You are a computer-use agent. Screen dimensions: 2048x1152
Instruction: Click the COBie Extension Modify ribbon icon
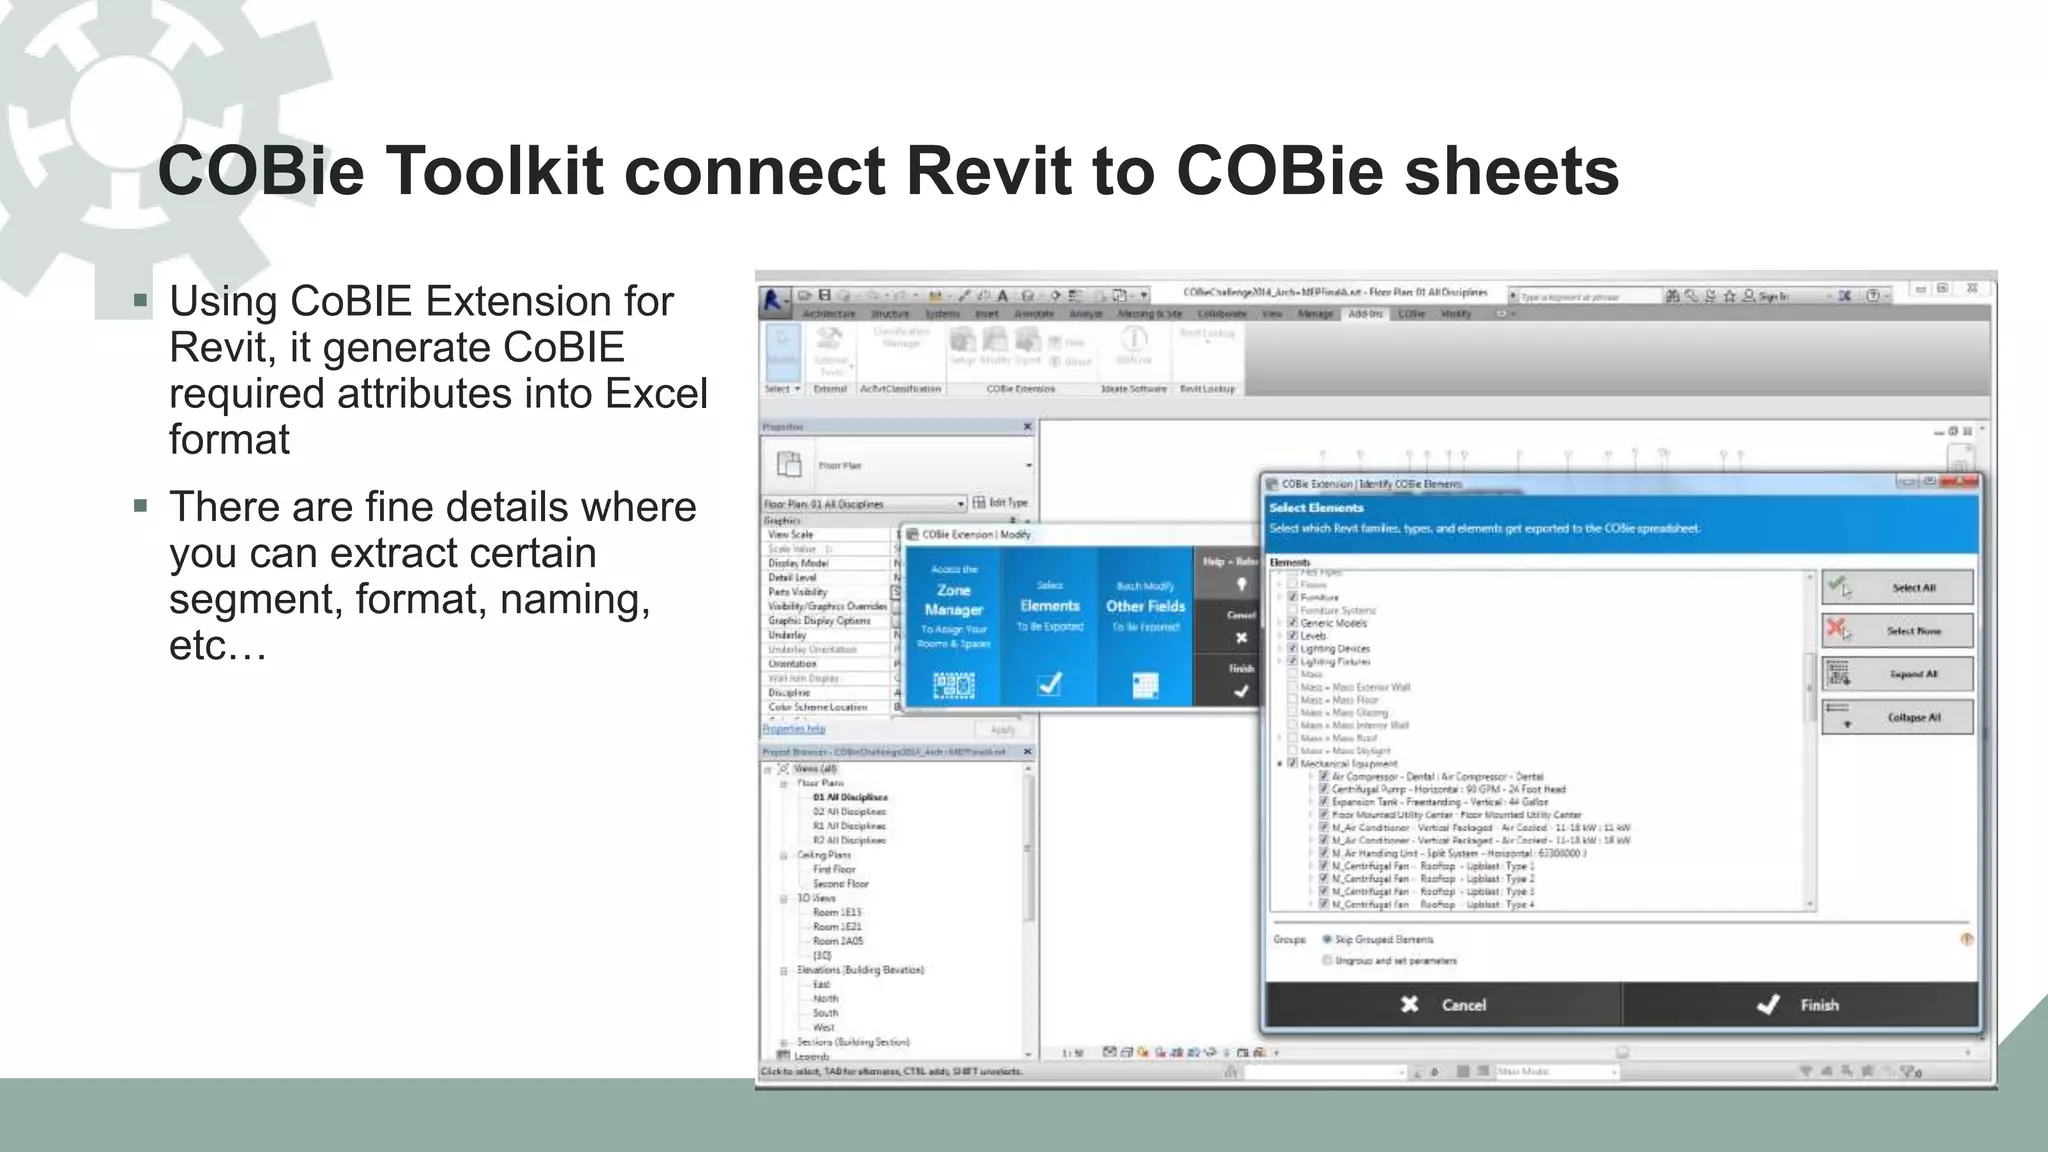[994, 340]
